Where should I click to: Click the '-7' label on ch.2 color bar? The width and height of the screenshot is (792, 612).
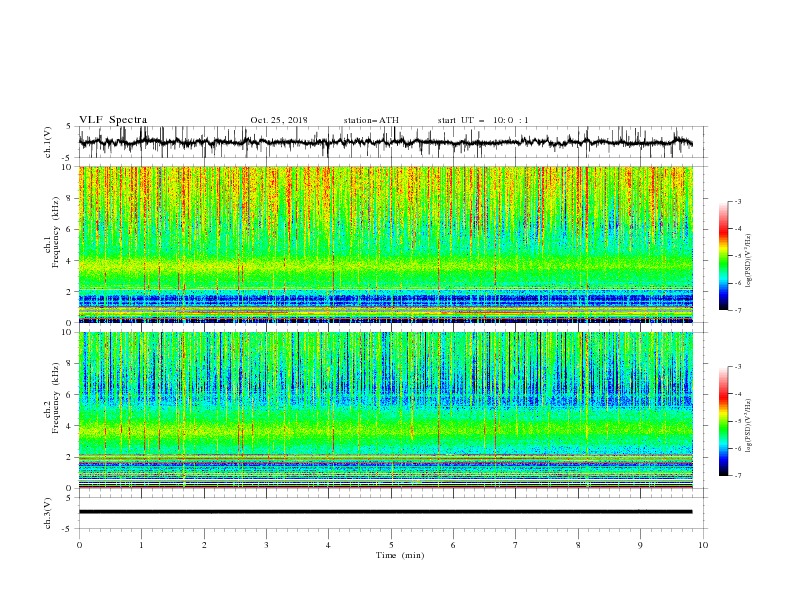click(737, 475)
